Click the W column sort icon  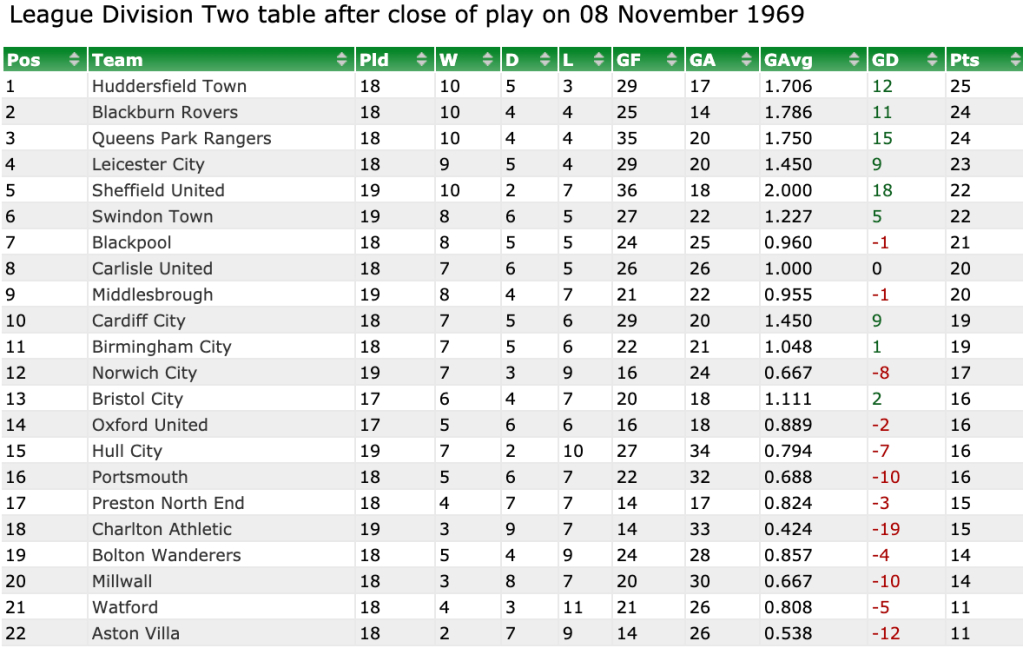[487, 59]
